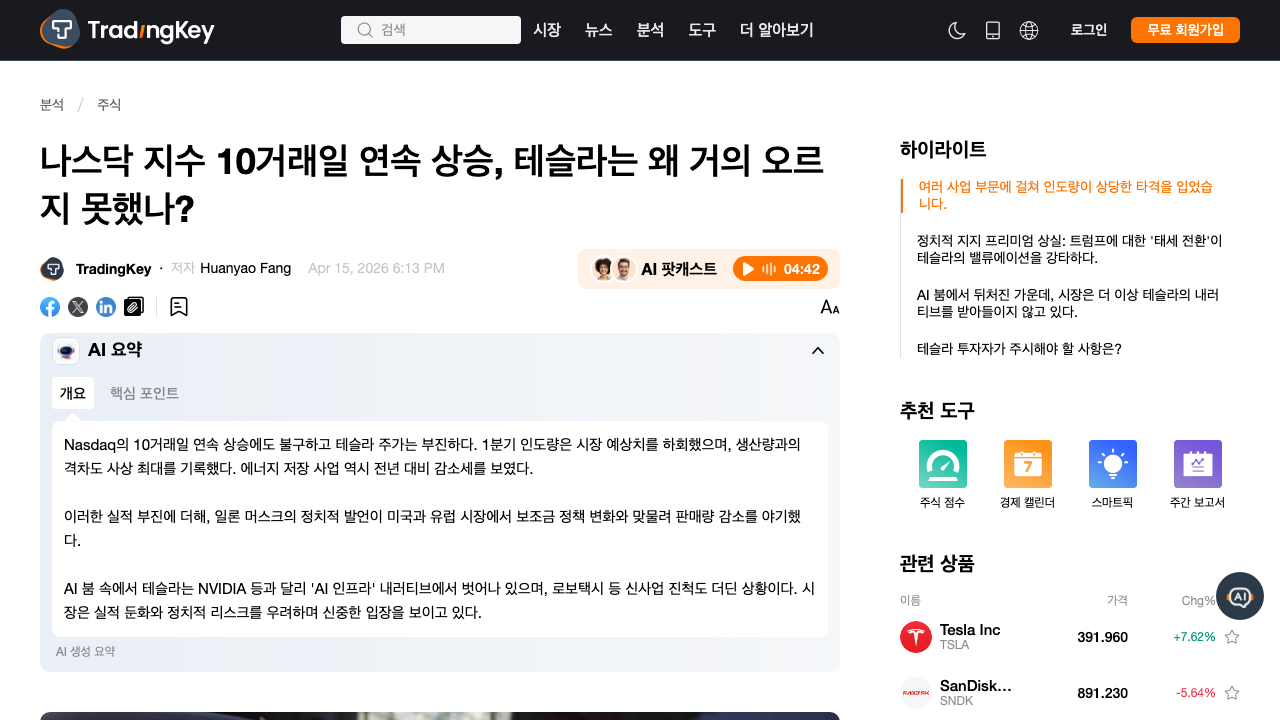Open the 주식 점수 tool
Viewport: 1280px width, 720px height.
(943, 475)
